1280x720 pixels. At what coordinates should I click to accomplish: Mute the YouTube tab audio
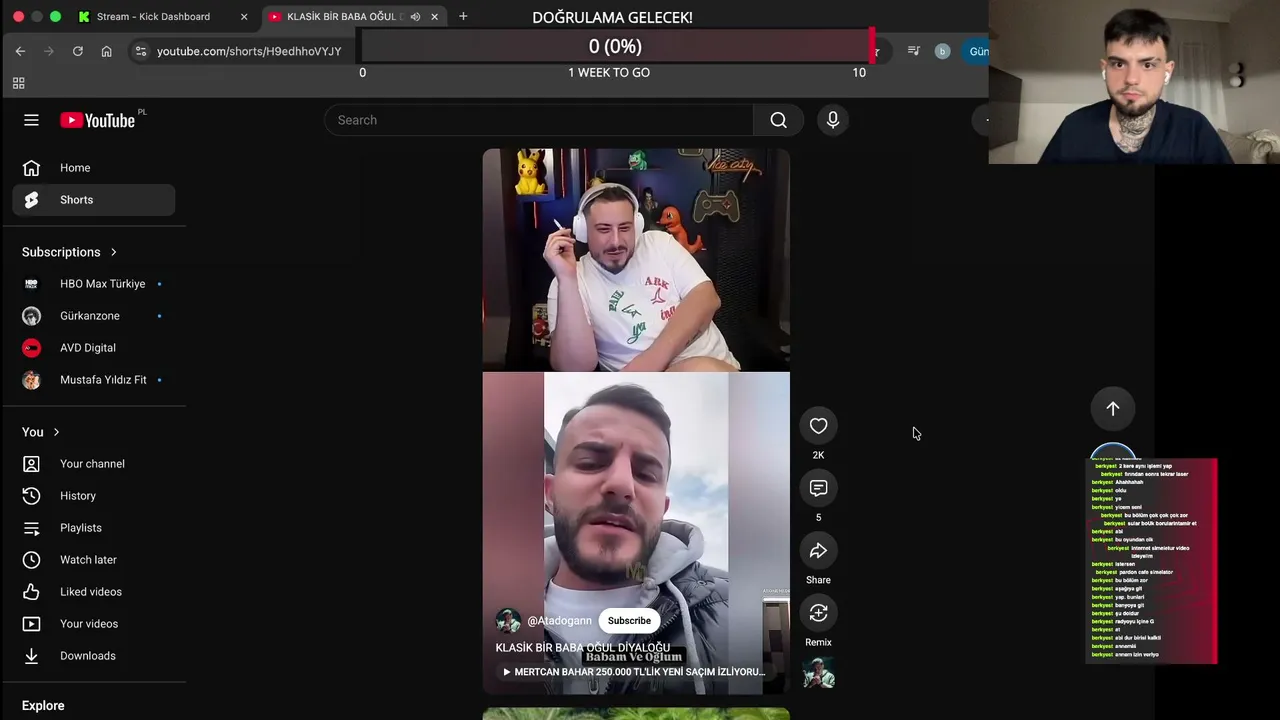point(415,17)
